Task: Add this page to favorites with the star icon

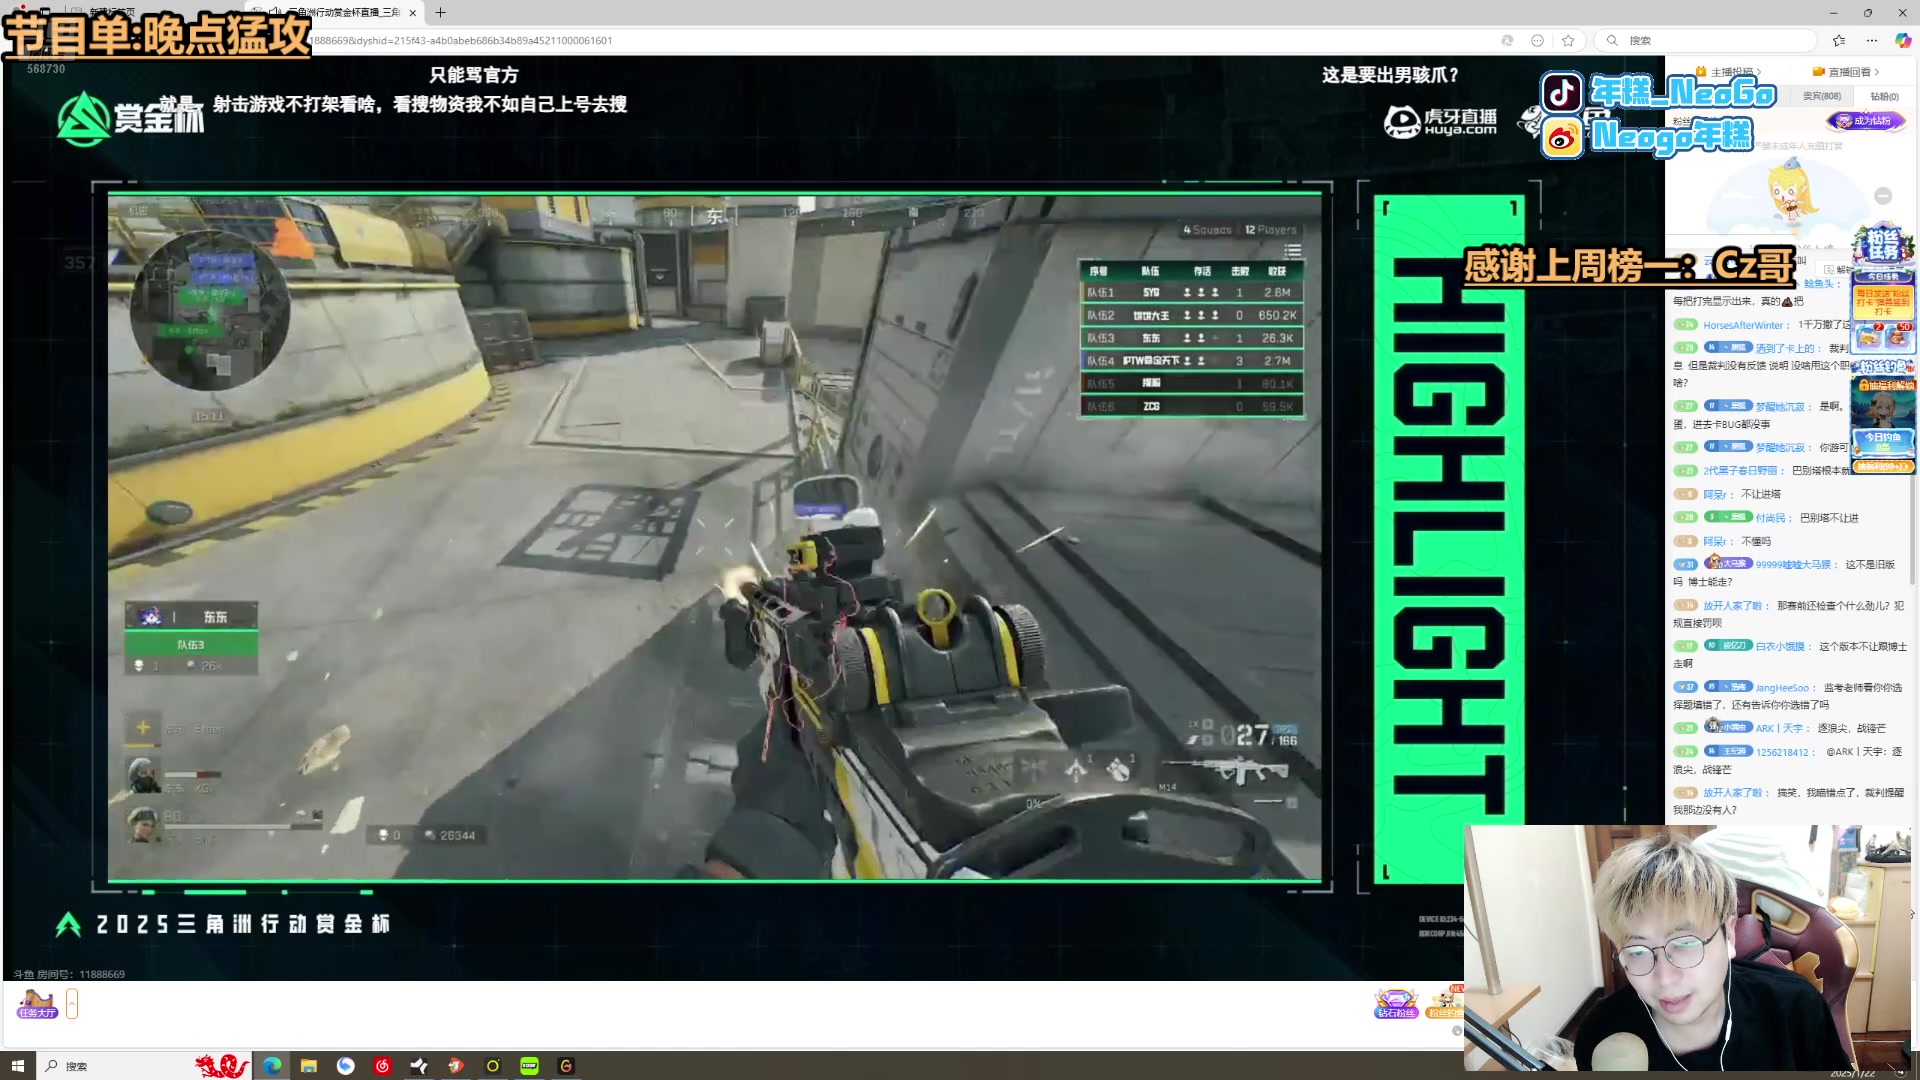Action: (x=1568, y=41)
